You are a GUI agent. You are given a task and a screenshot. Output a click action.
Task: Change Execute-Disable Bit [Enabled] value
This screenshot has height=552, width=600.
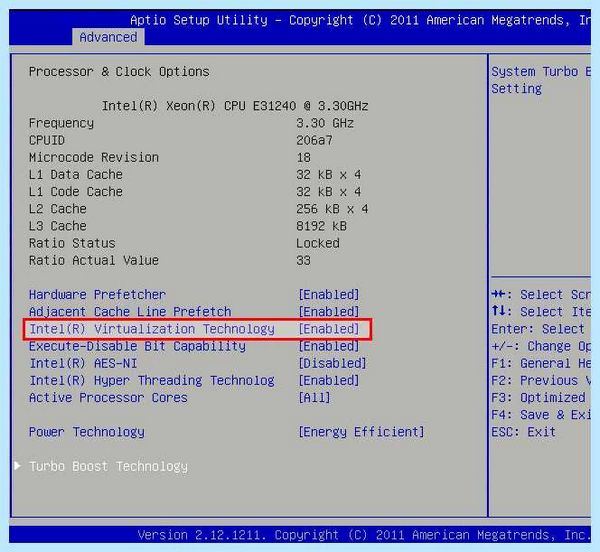coord(329,346)
